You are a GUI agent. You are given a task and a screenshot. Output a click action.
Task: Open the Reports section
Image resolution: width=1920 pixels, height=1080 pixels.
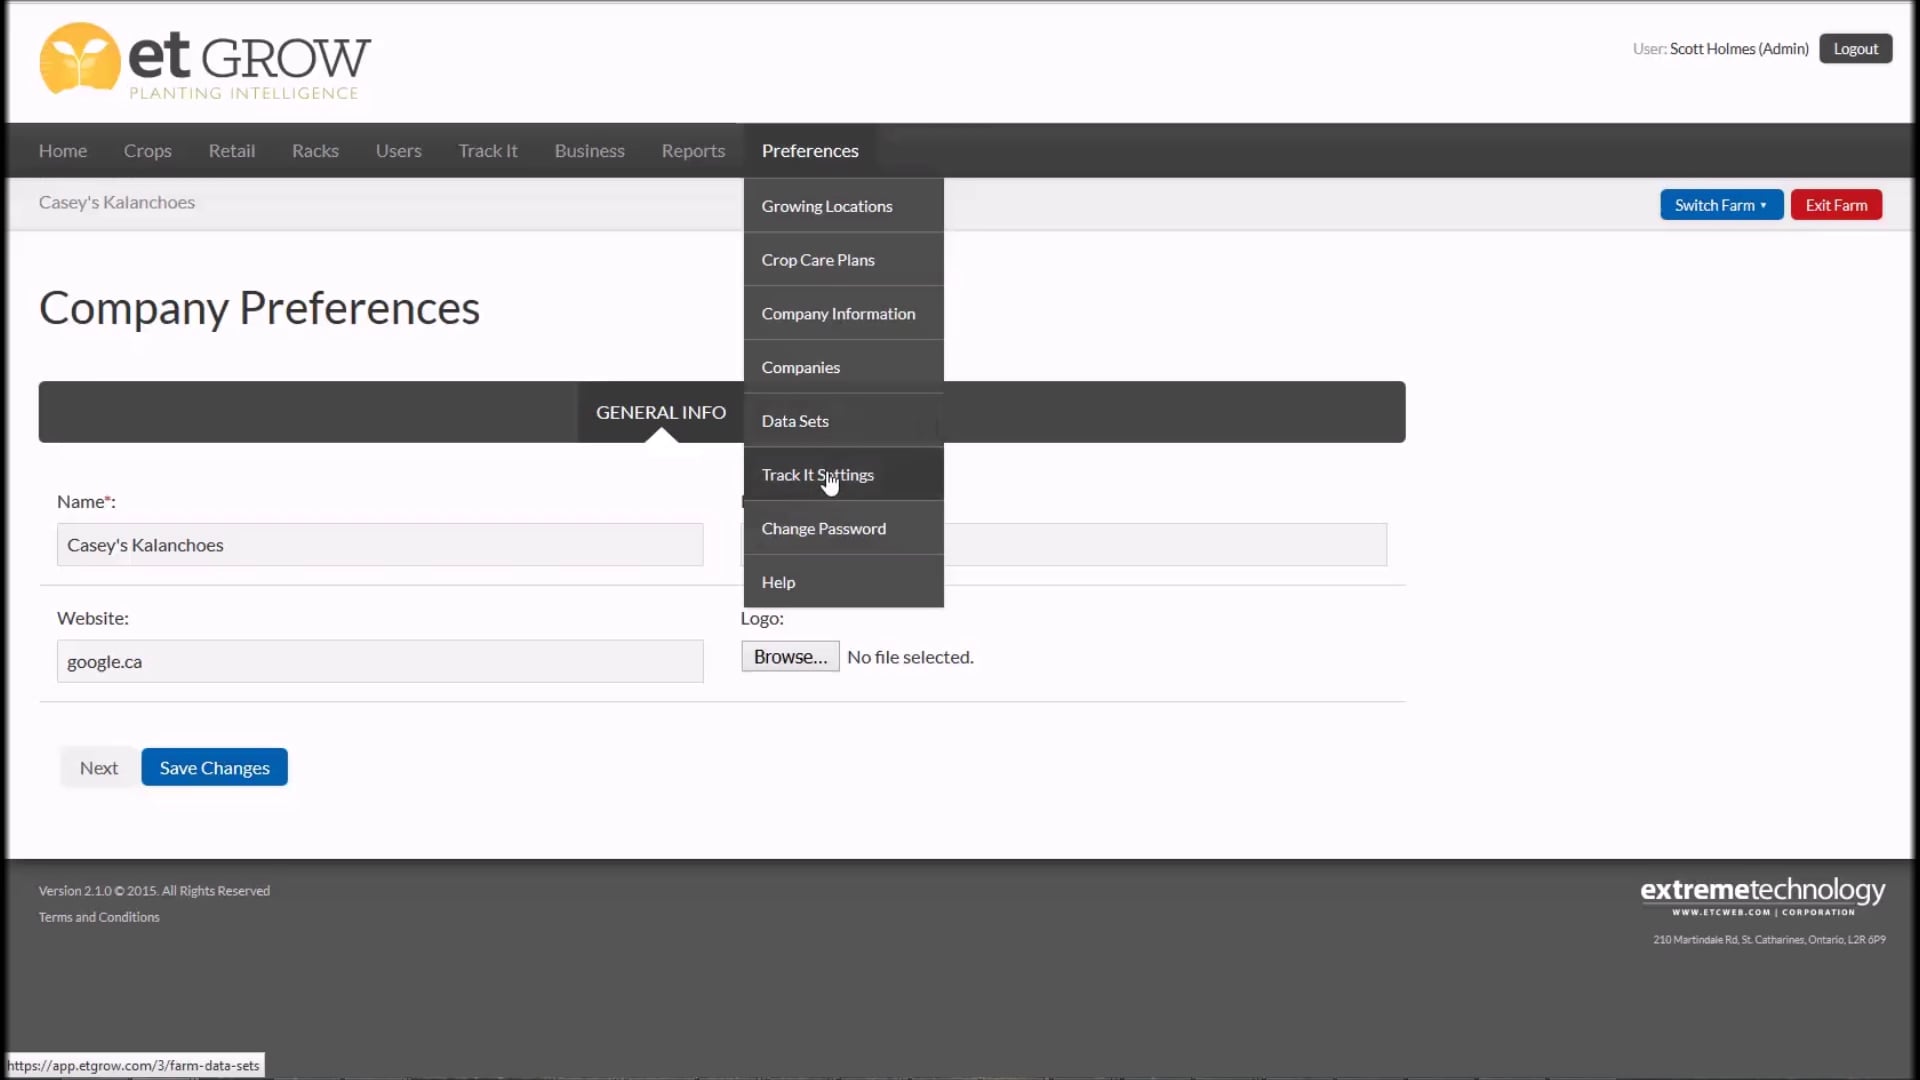(692, 150)
